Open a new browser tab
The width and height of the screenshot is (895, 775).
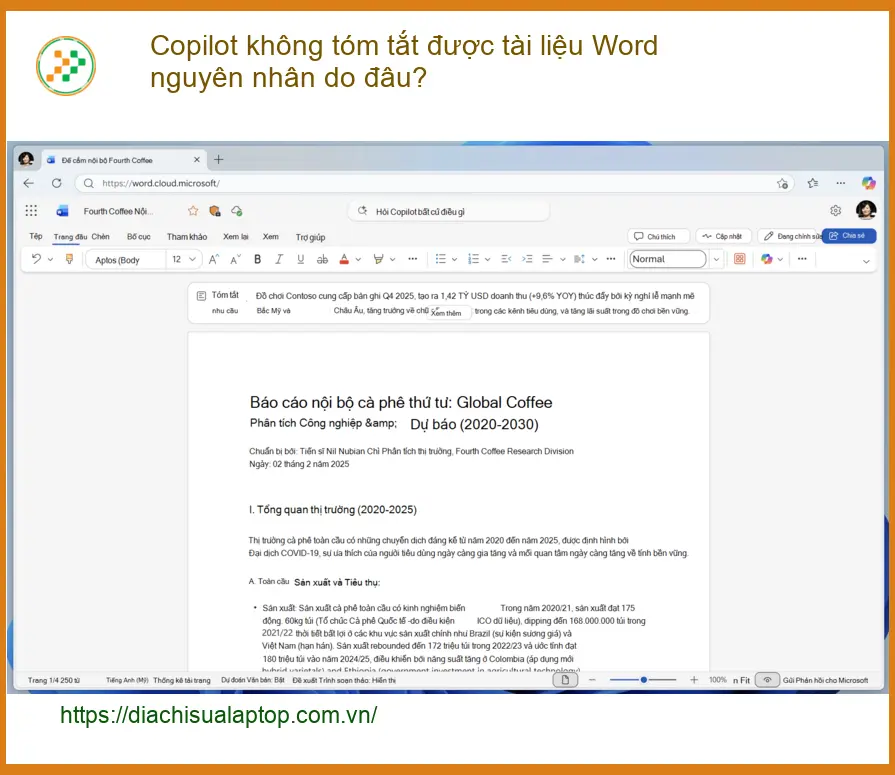click(x=219, y=160)
